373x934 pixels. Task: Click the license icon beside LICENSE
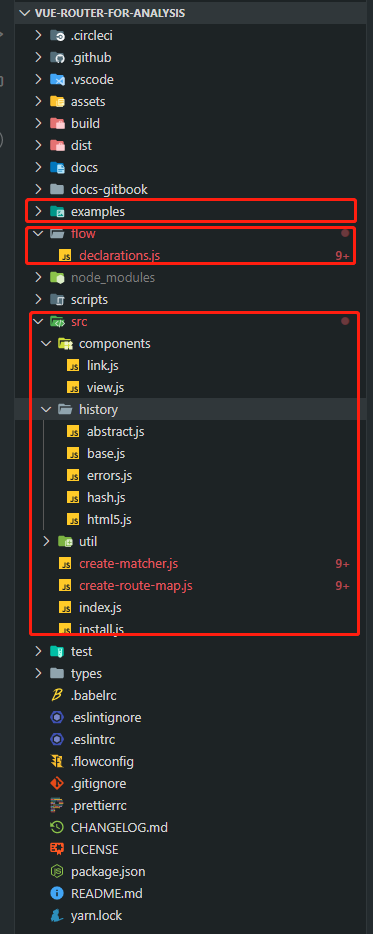tap(57, 849)
